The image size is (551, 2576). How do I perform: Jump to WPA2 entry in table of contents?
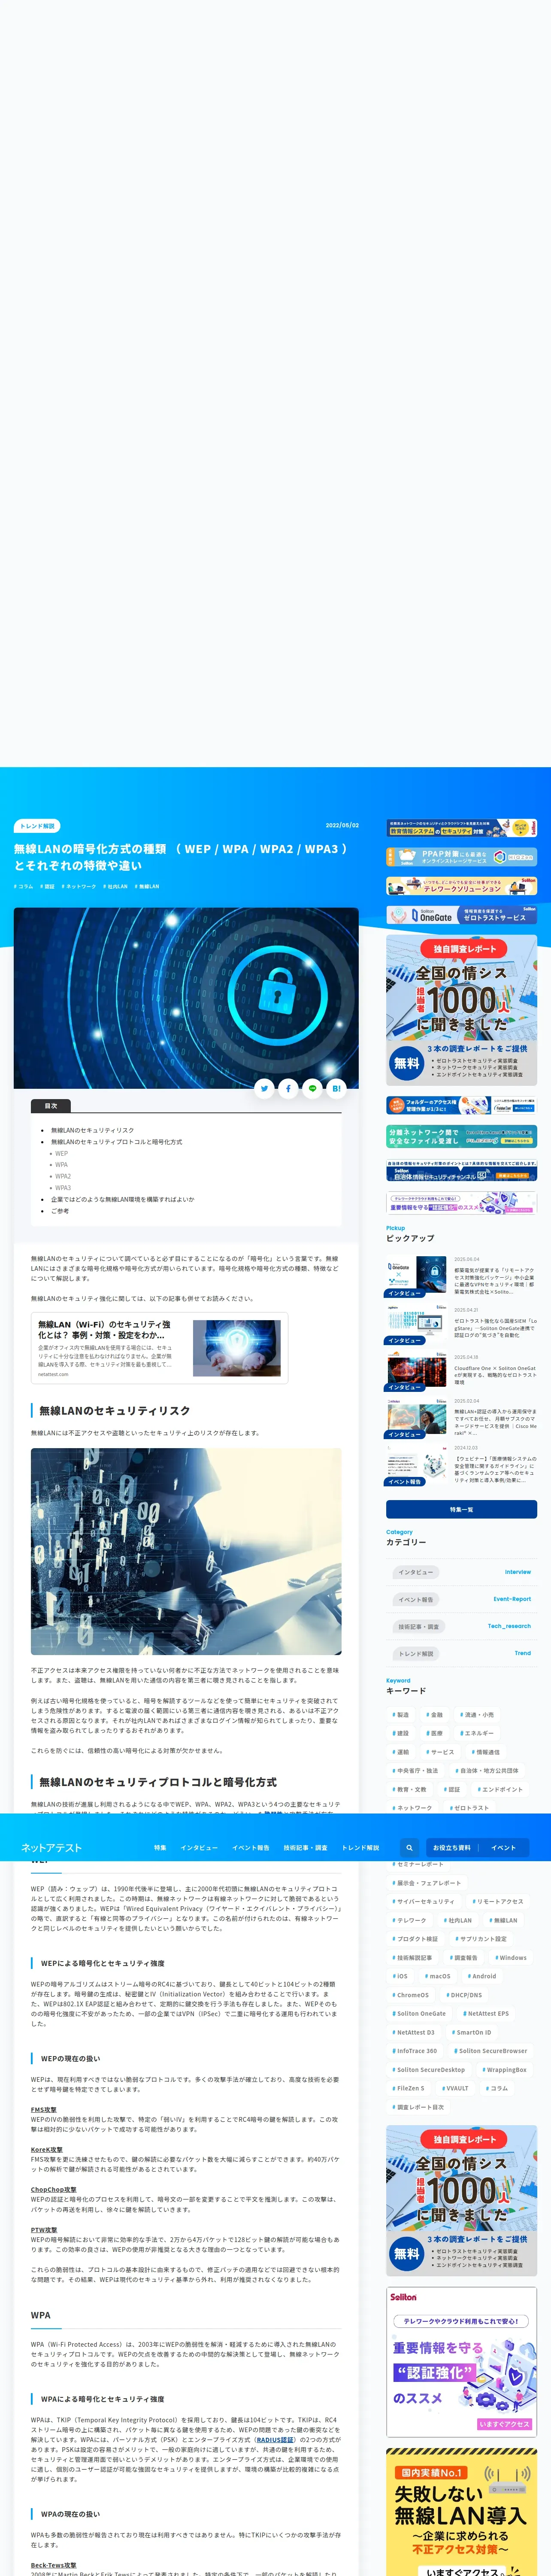click(x=63, y=1176)
